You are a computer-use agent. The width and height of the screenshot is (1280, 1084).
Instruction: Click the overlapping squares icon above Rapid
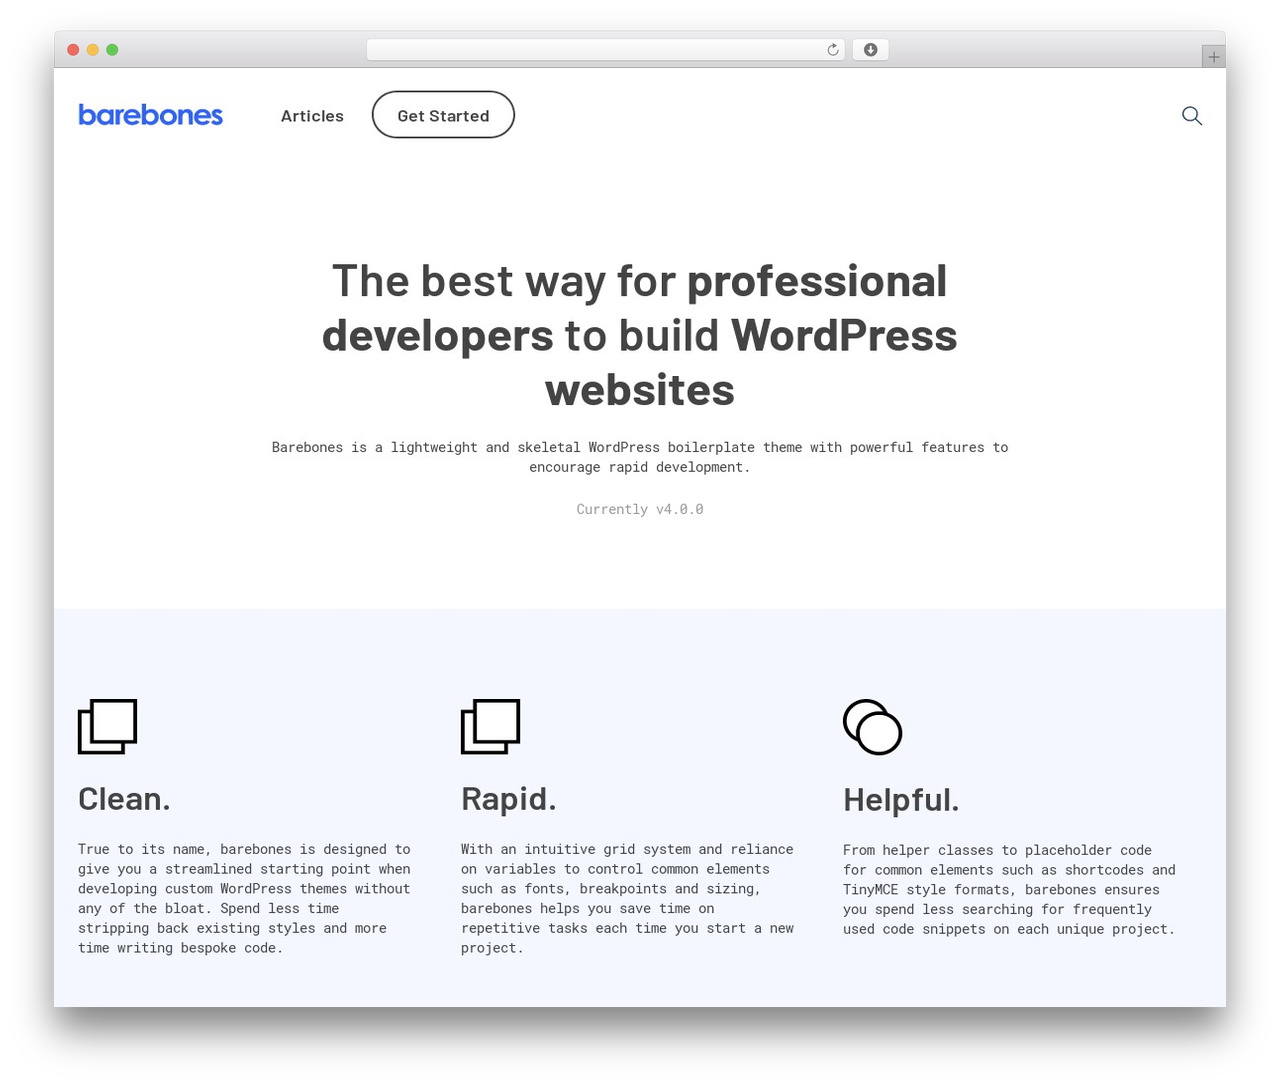click(490, 727)
